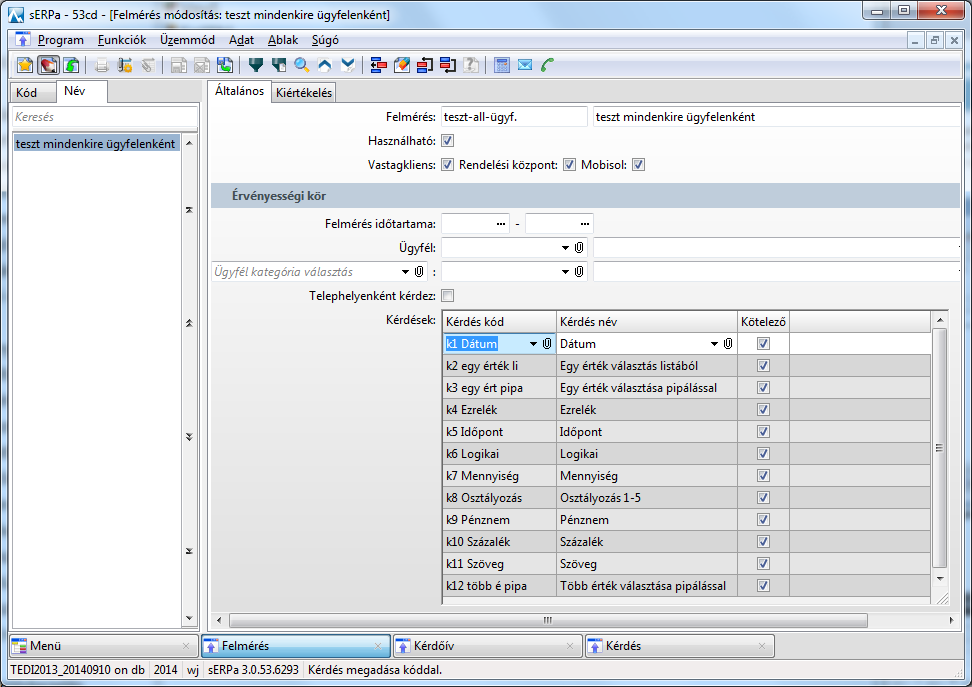Image resolution: width=972 pixels, height=687 pixels.
Task: Click the yellow star toolbar icon
Action: tap(26, 65)
